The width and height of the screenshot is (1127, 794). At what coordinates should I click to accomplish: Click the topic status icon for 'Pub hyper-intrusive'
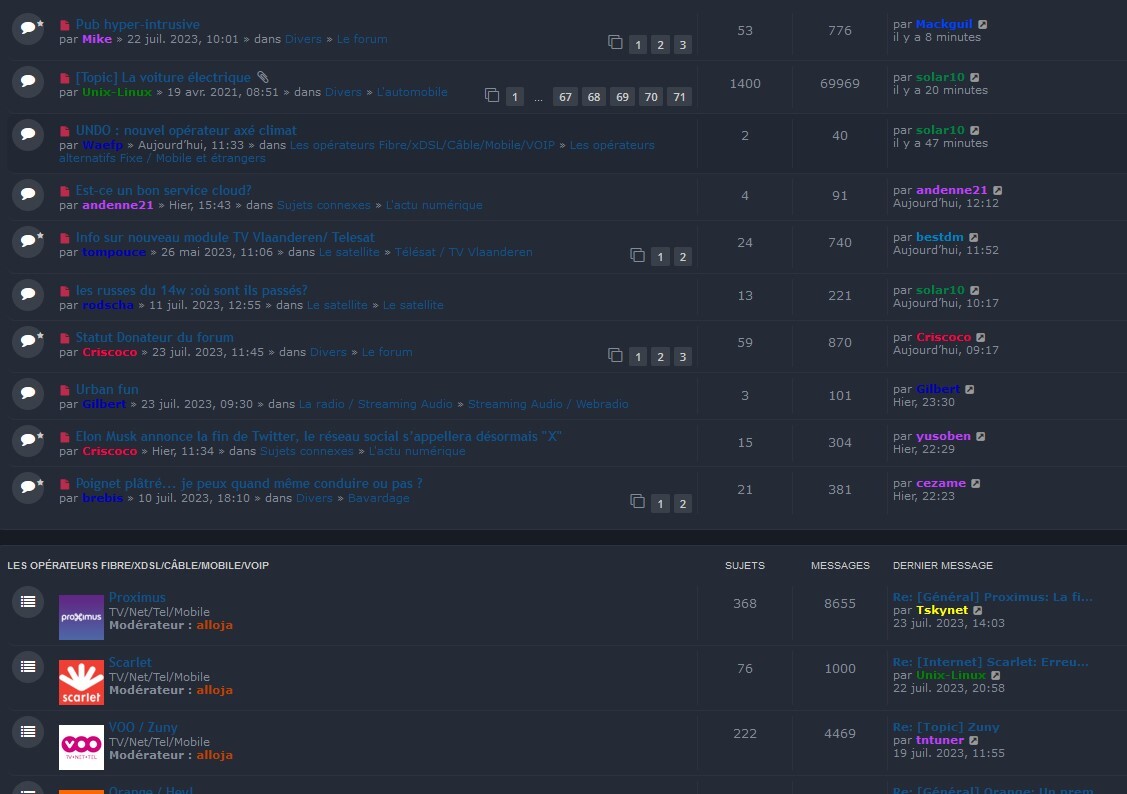coord(28,29)
